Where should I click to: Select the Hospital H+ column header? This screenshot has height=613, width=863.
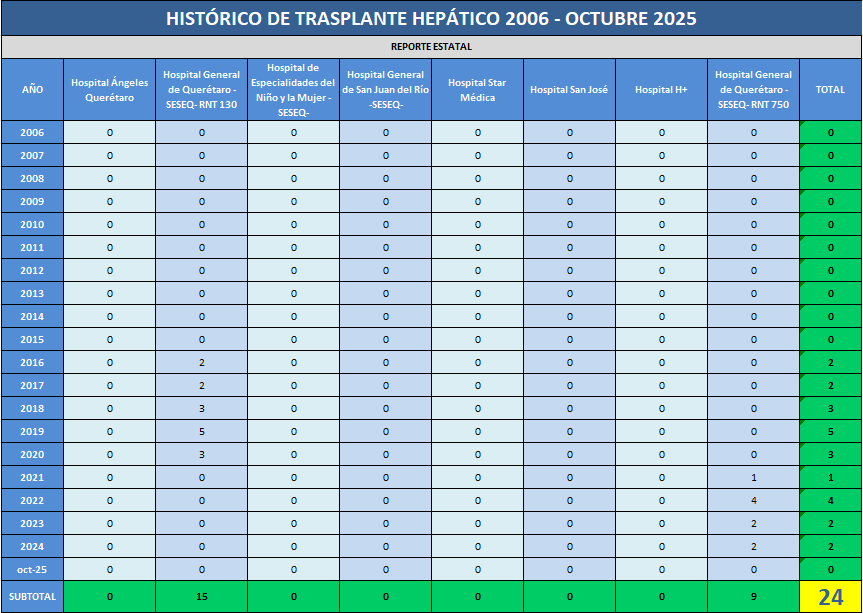point(661,89)
